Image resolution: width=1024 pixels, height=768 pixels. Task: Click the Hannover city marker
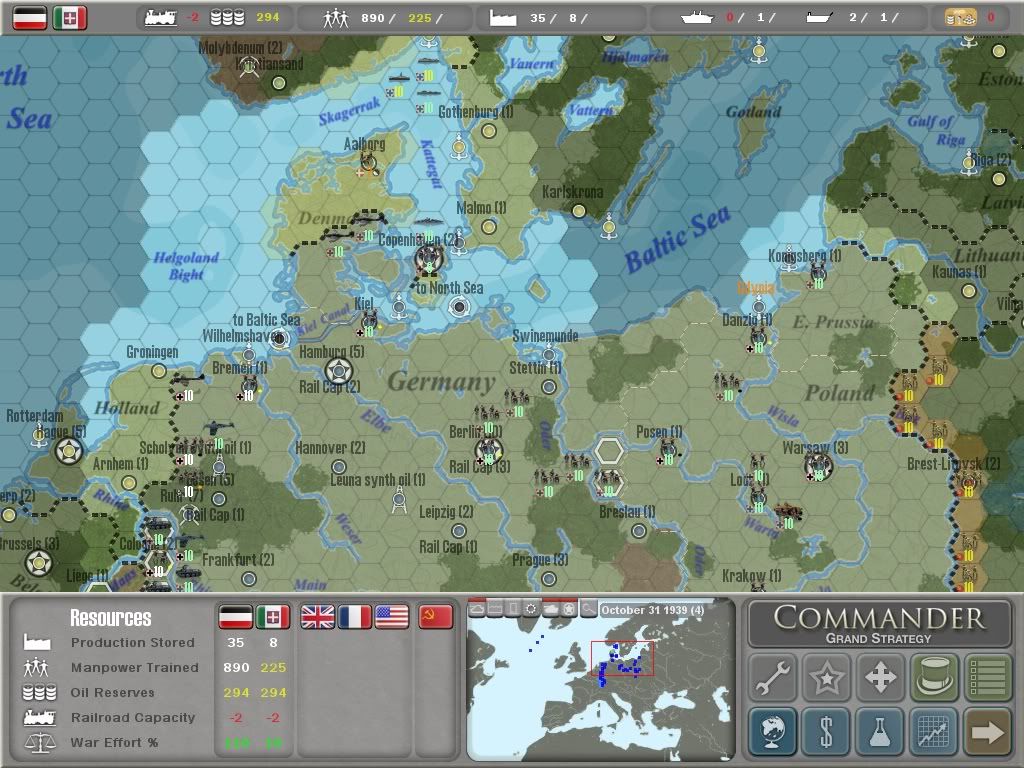click(338, 466)
